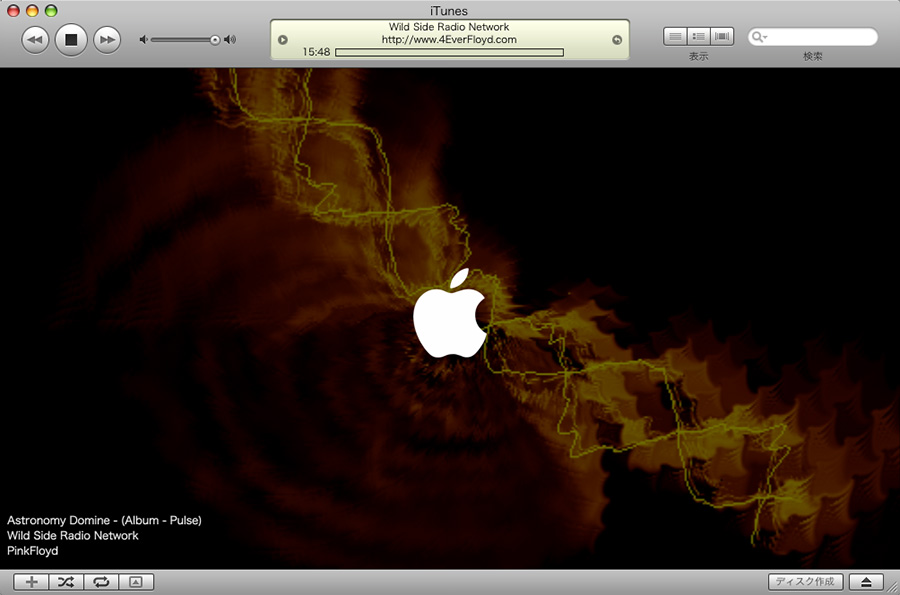Click the rewind previous track button

35,40
